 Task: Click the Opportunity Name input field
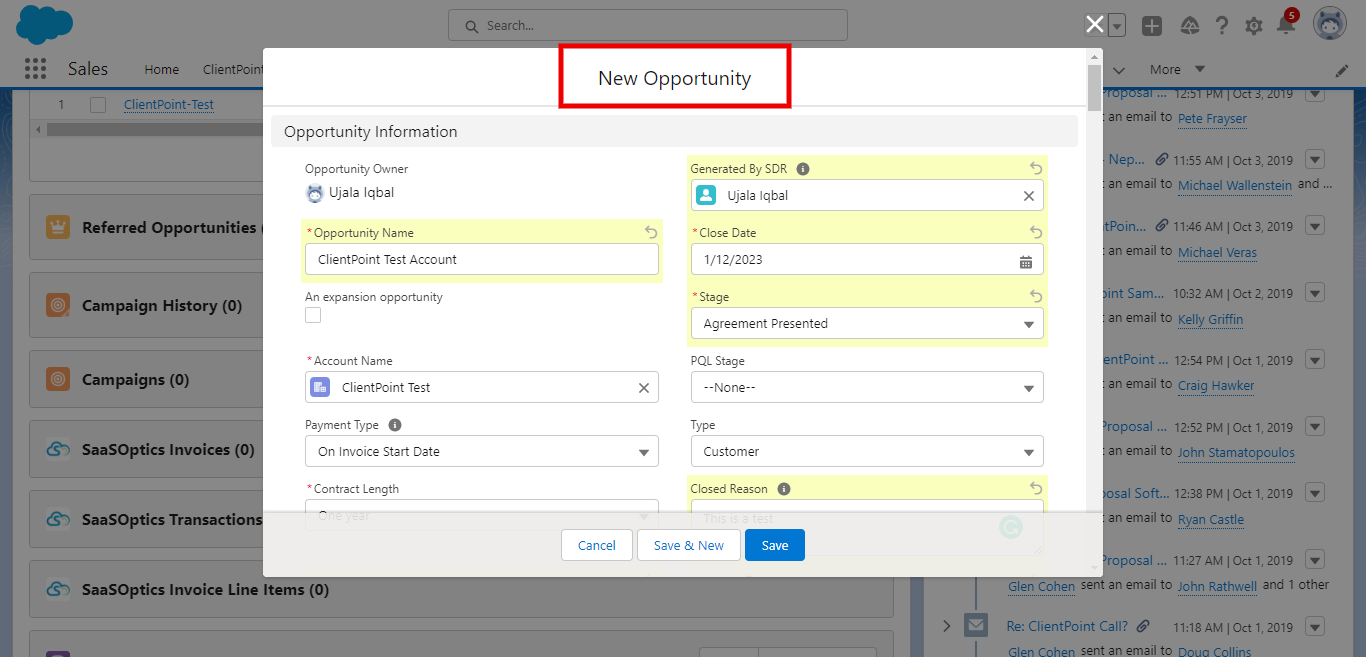pyautogui.click(x=481, y=260)
